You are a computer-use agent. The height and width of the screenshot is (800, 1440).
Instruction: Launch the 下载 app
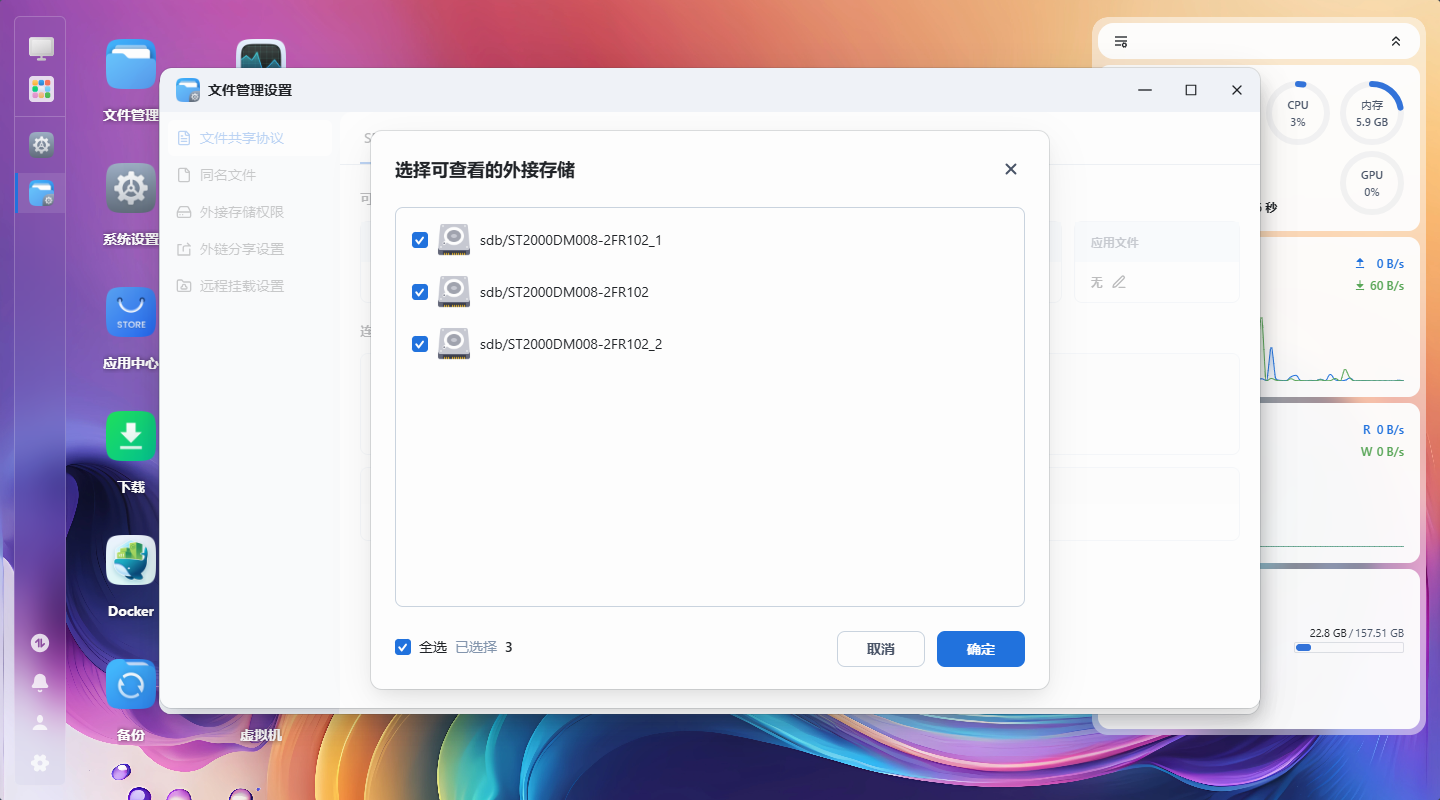click(130, 436)
